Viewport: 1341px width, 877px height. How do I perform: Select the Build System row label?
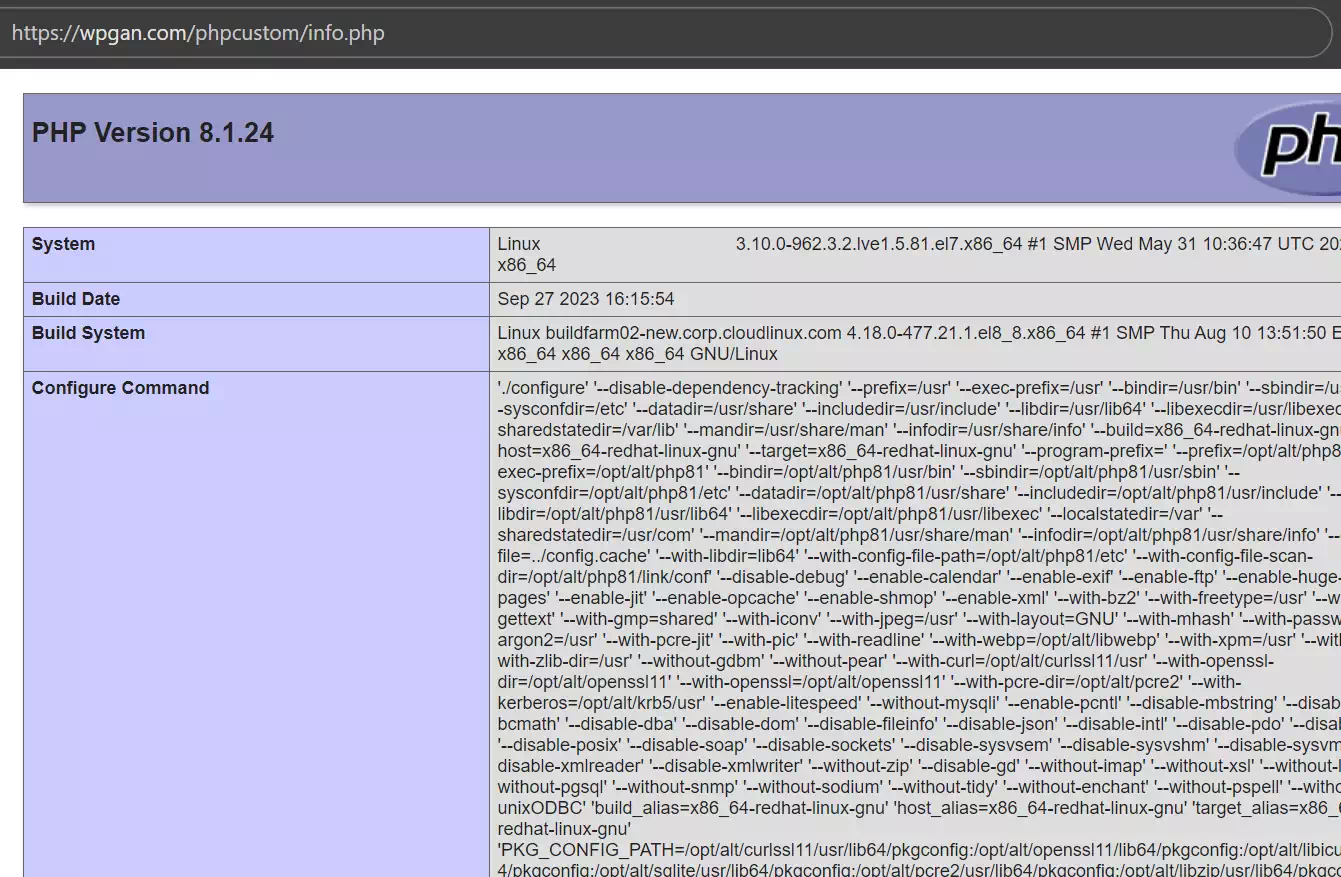pyautogui.click(x=88, y=333)
